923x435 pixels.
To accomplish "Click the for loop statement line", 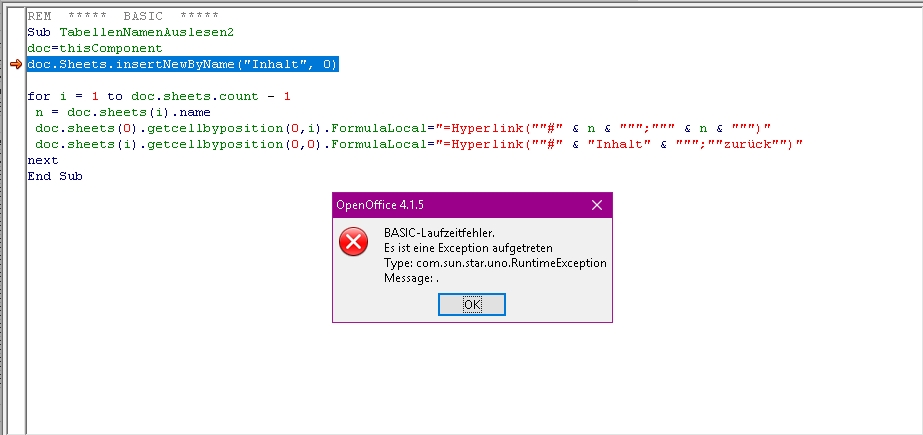I will [159, 96].
